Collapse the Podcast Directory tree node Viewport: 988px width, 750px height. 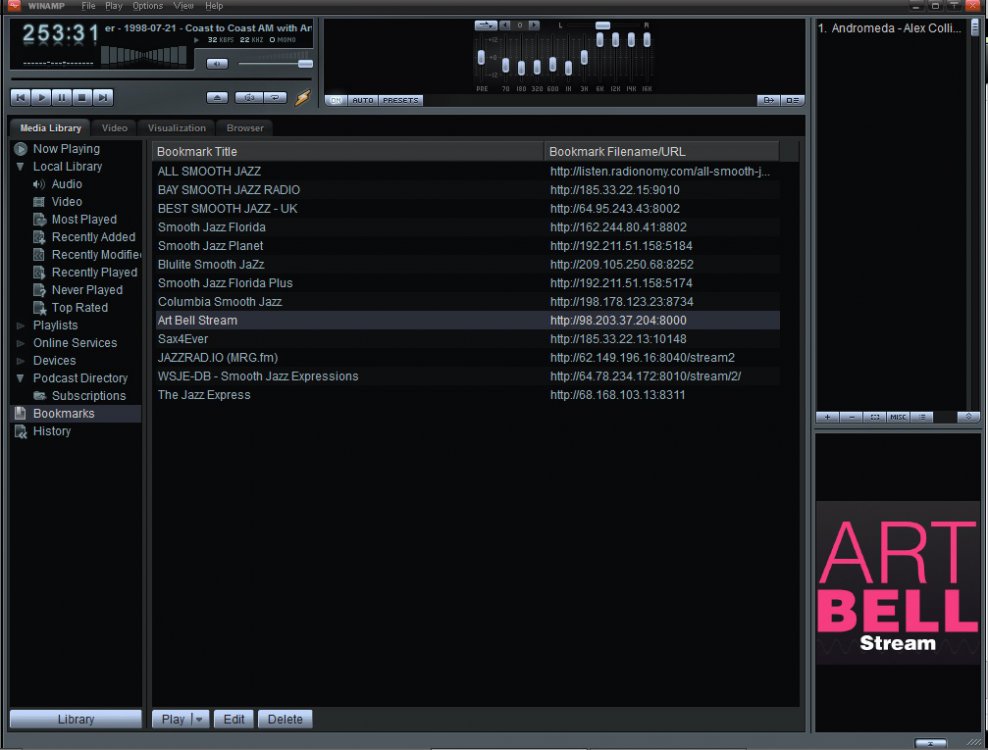click(20, 378)
